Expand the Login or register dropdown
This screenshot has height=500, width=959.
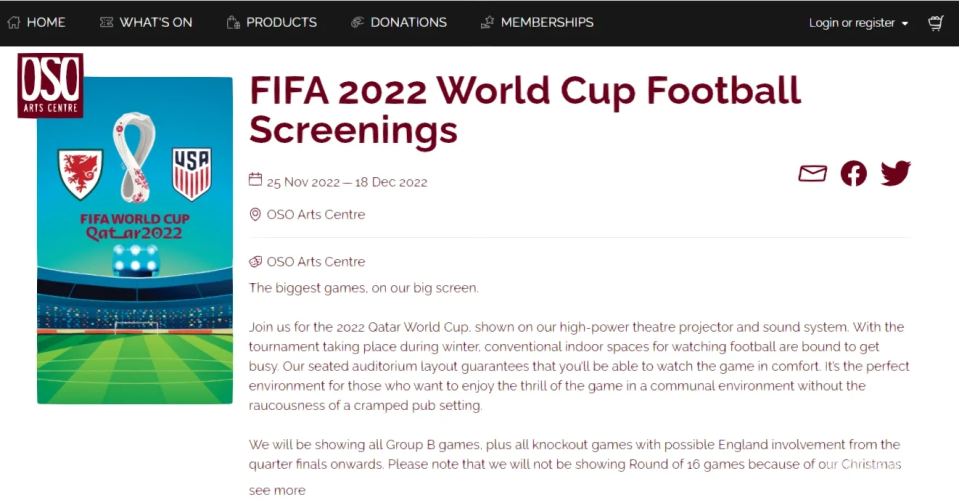click(x=858, y=23)
